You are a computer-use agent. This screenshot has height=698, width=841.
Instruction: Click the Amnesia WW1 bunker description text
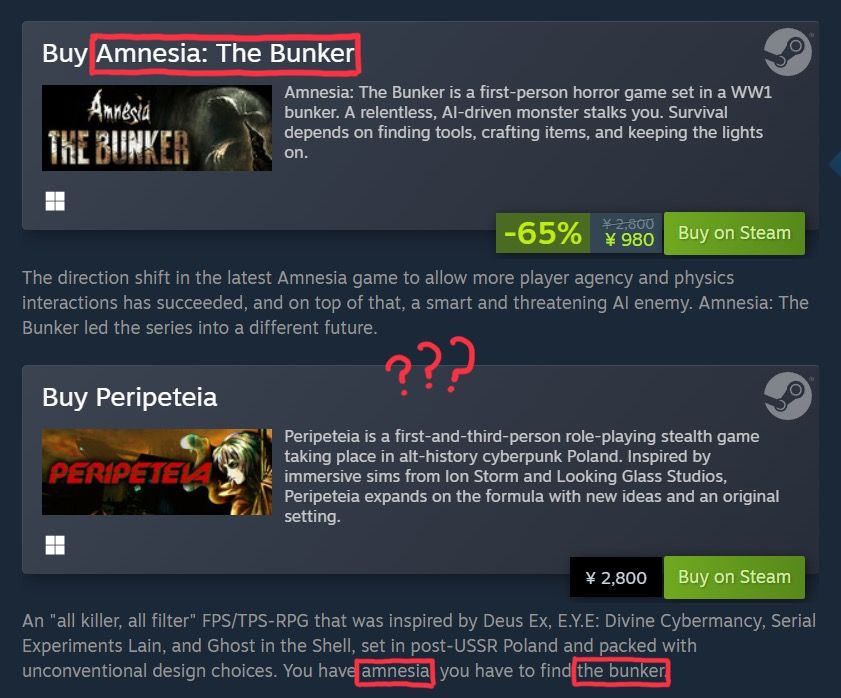[x=528, y=122]
